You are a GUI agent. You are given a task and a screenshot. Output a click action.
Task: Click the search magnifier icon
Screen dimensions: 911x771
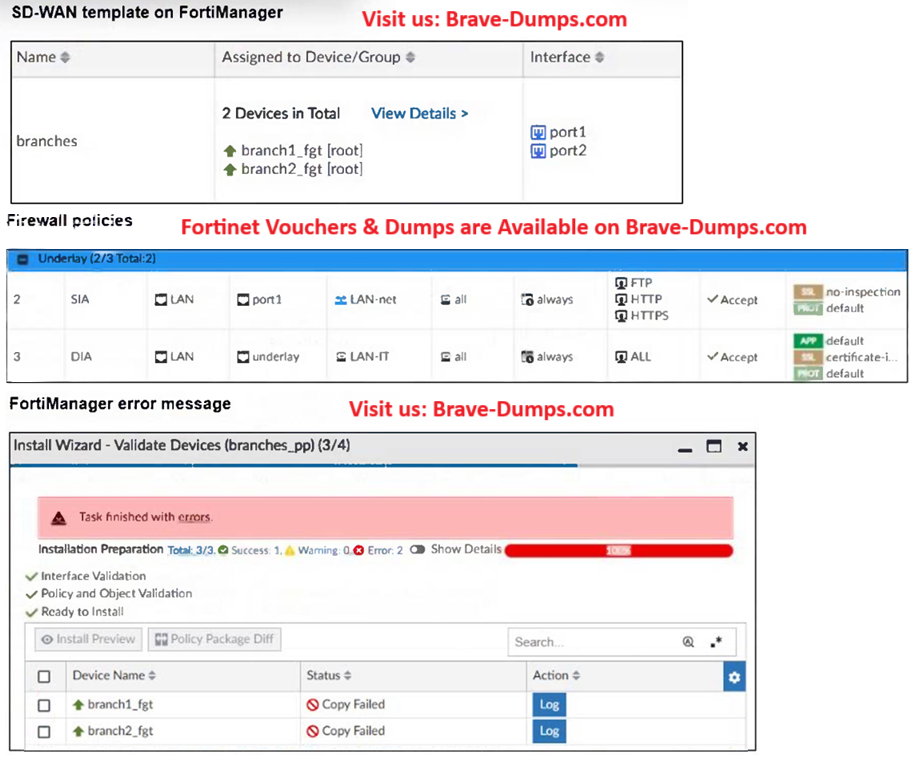tap(688, 642)
